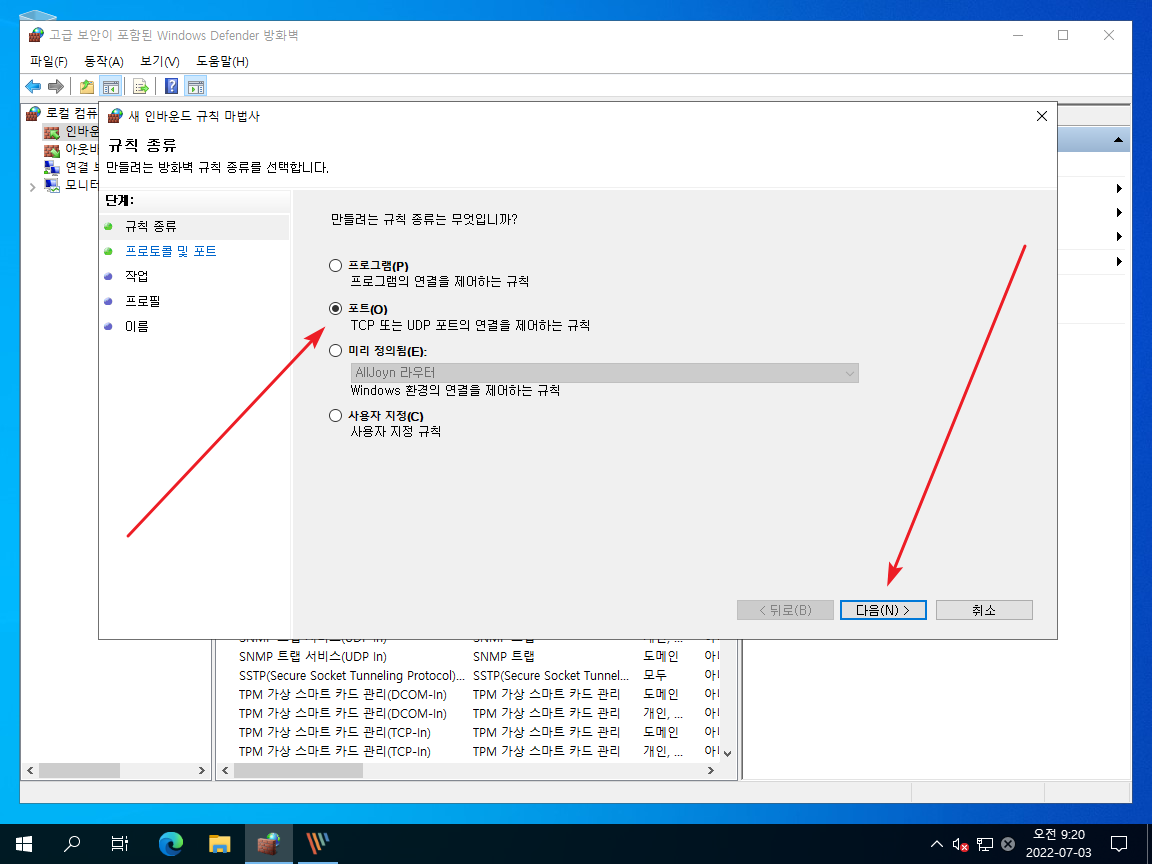Select TPM 가상 스마트 카드 관리(TCP-In) 도메인 rule

[x=335, y=733]
